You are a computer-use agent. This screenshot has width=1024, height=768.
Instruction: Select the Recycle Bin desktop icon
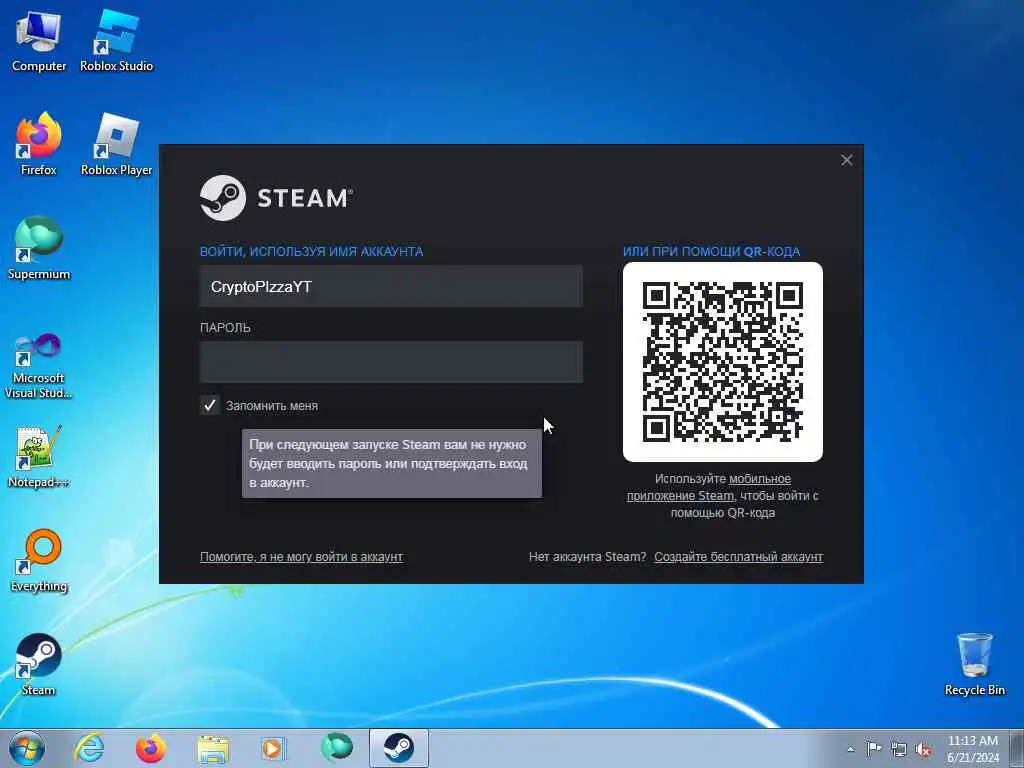tap(974, 665)
